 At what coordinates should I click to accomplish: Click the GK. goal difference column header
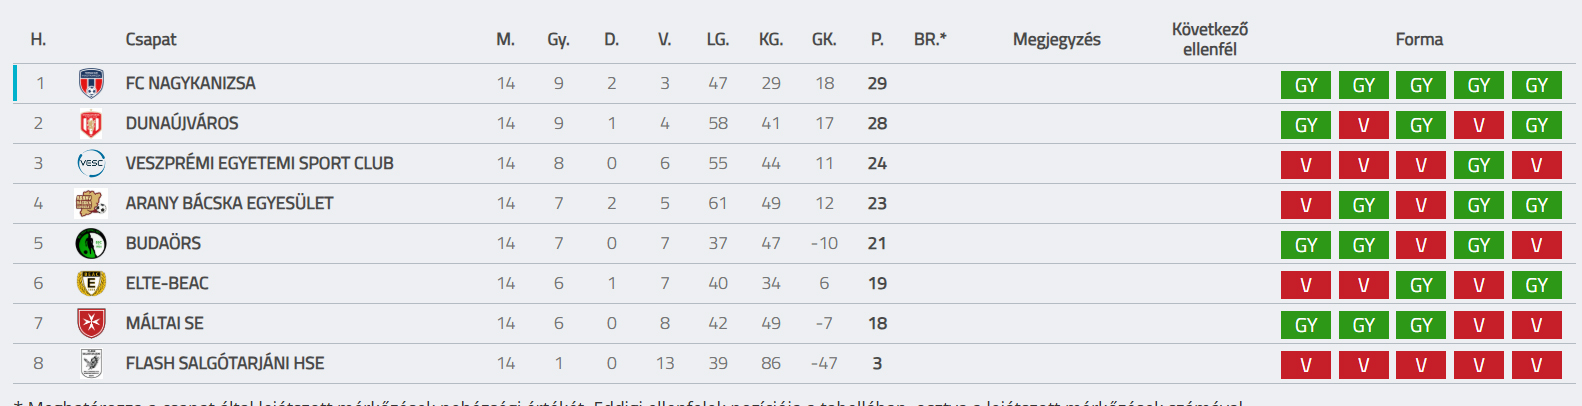tap(824, 40)
